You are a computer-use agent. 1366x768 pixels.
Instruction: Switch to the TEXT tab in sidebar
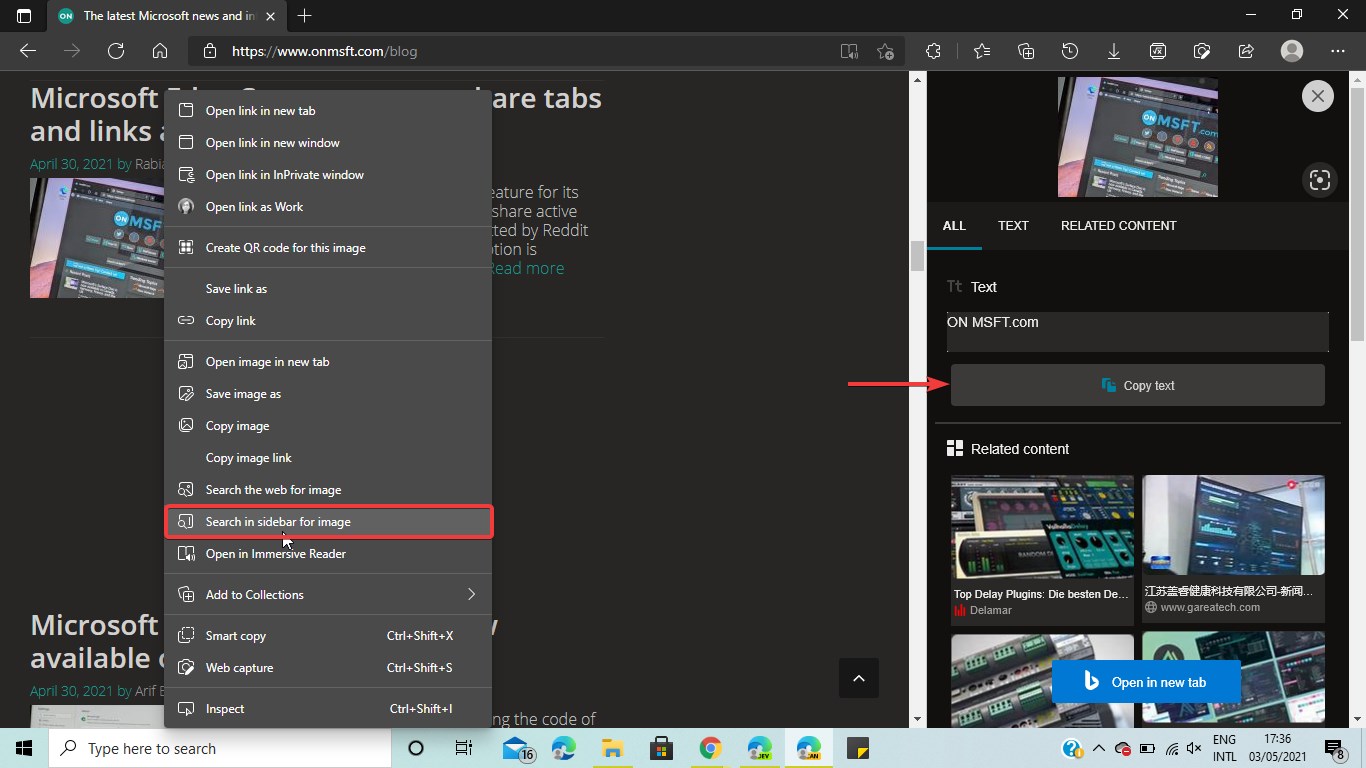(x=1013, y=226)
